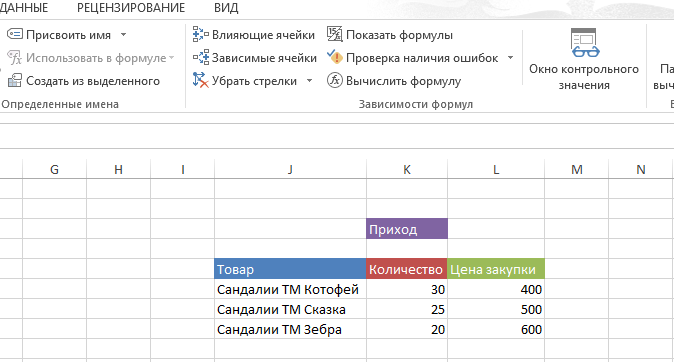Viewport: 674px width, 362px height.
Task: Select column N header
Action: pos(640,169)
